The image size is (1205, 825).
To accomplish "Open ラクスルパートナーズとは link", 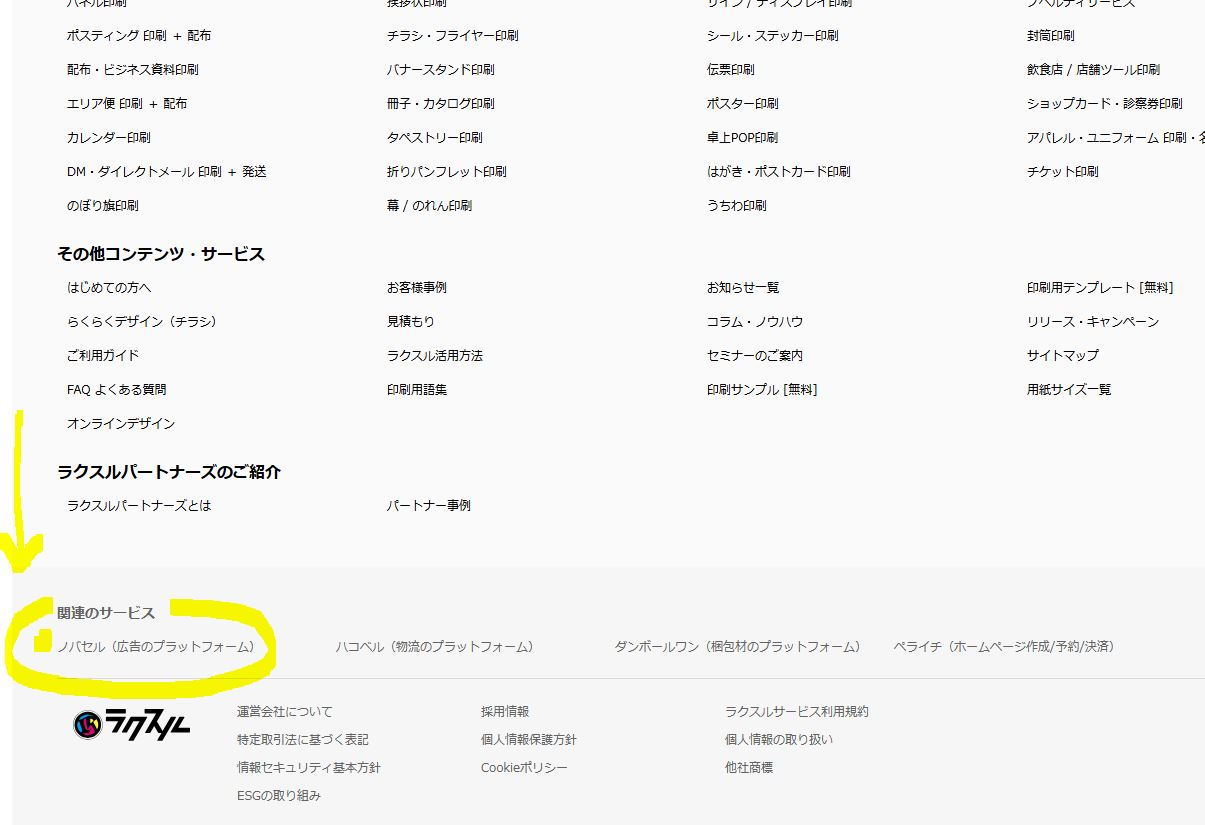I will (139, 506).
